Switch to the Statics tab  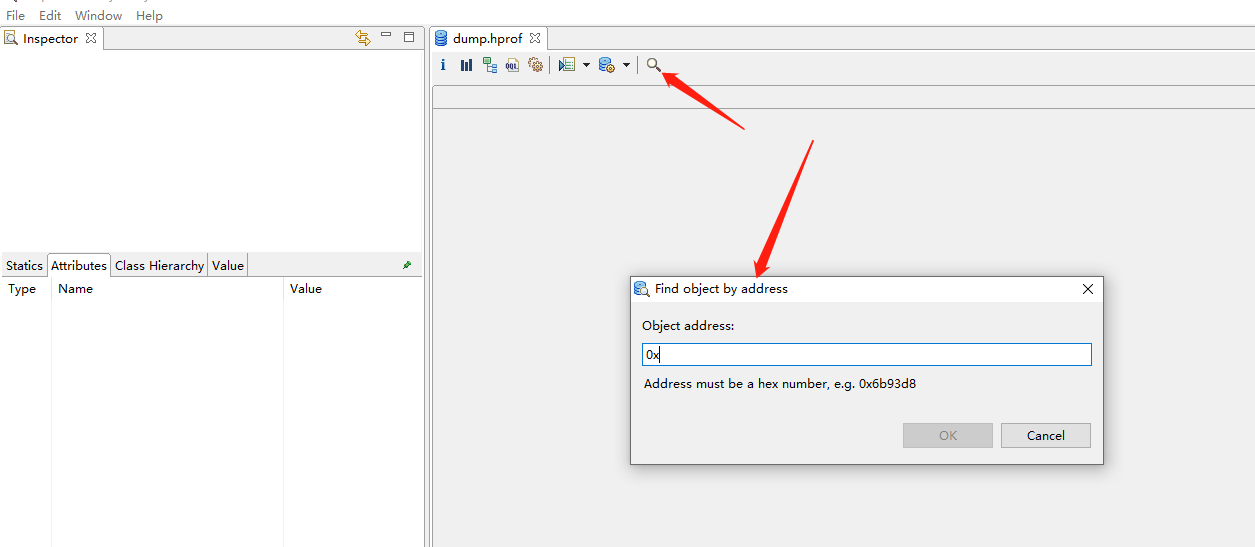[x=24, y=265]
